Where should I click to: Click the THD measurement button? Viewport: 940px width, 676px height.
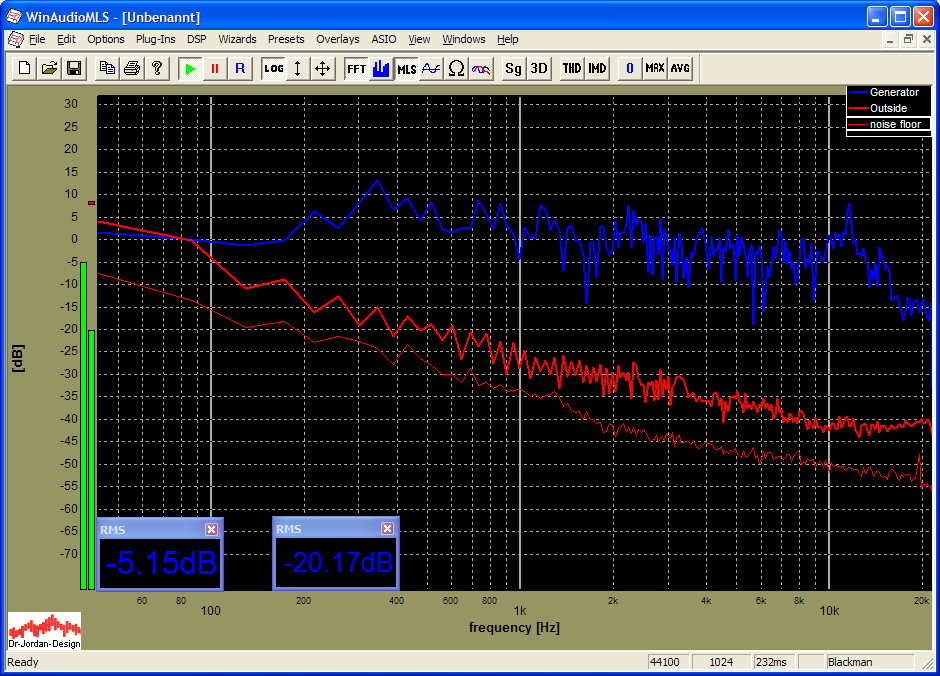(571, 68)
